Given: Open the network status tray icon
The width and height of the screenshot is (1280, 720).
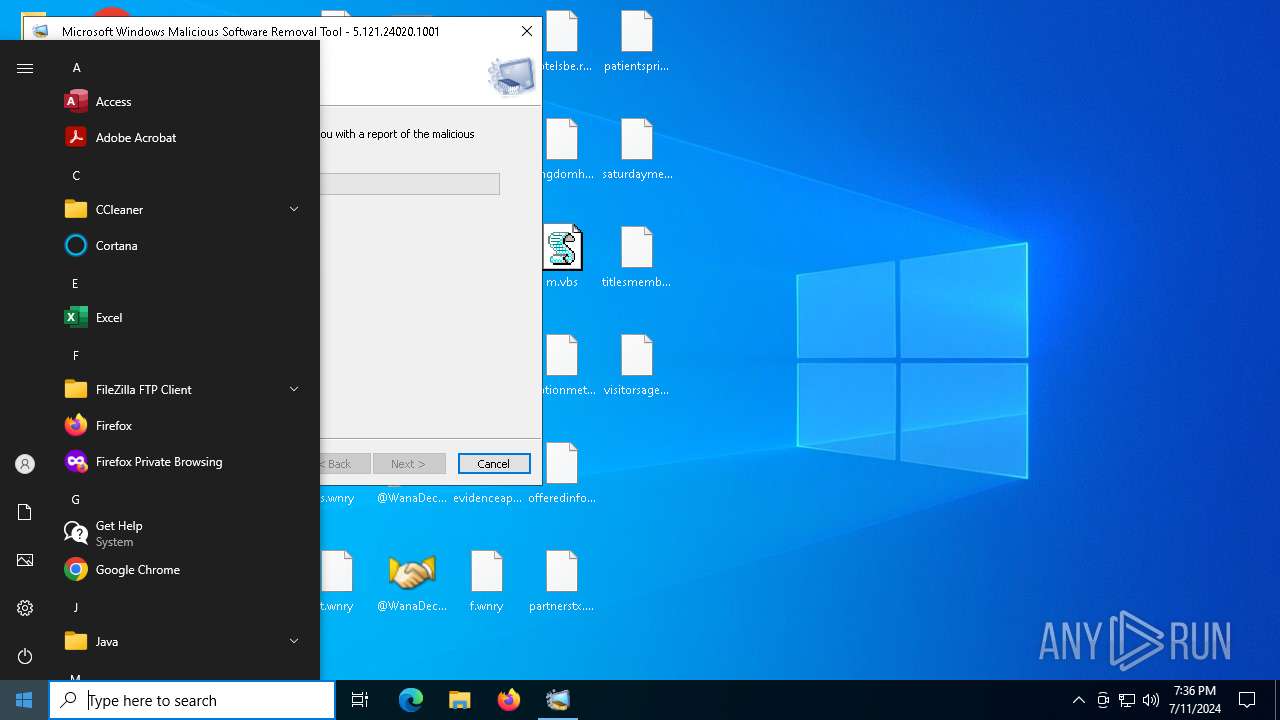Looking at the screenshot, I should coord(1127,700).
